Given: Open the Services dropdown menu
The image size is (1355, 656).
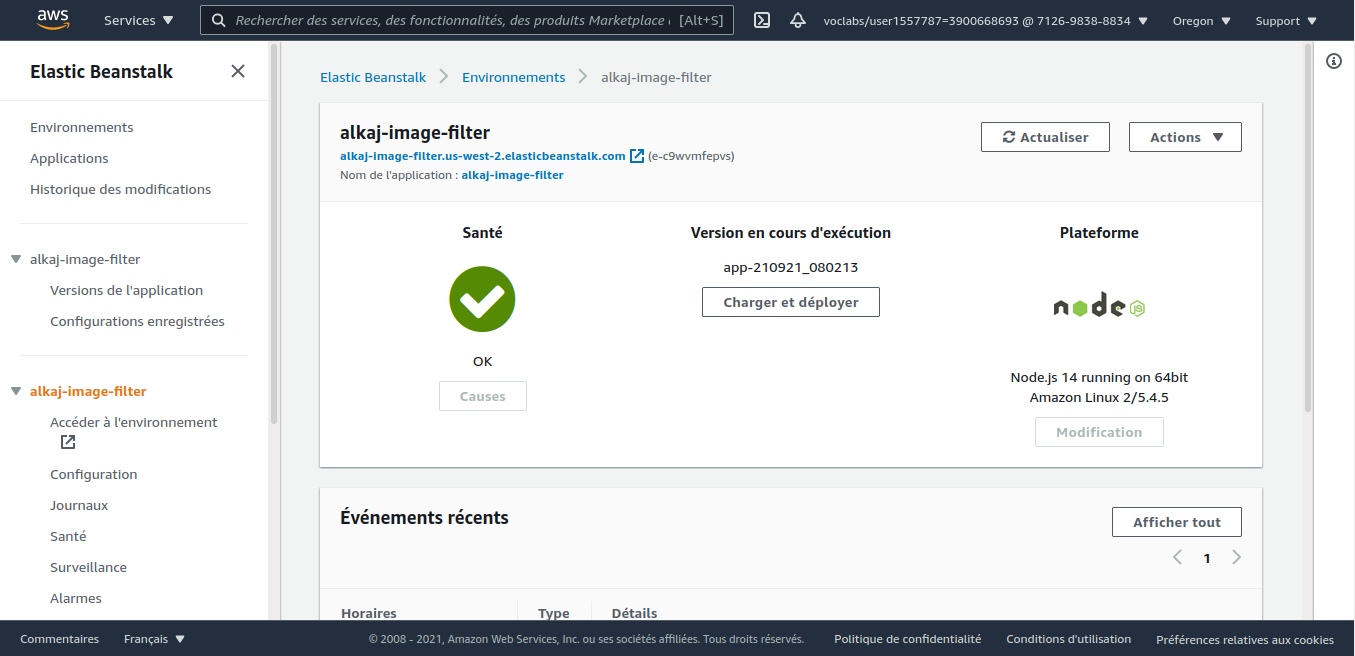Looking at the screenshot, I should coord(139,20).
